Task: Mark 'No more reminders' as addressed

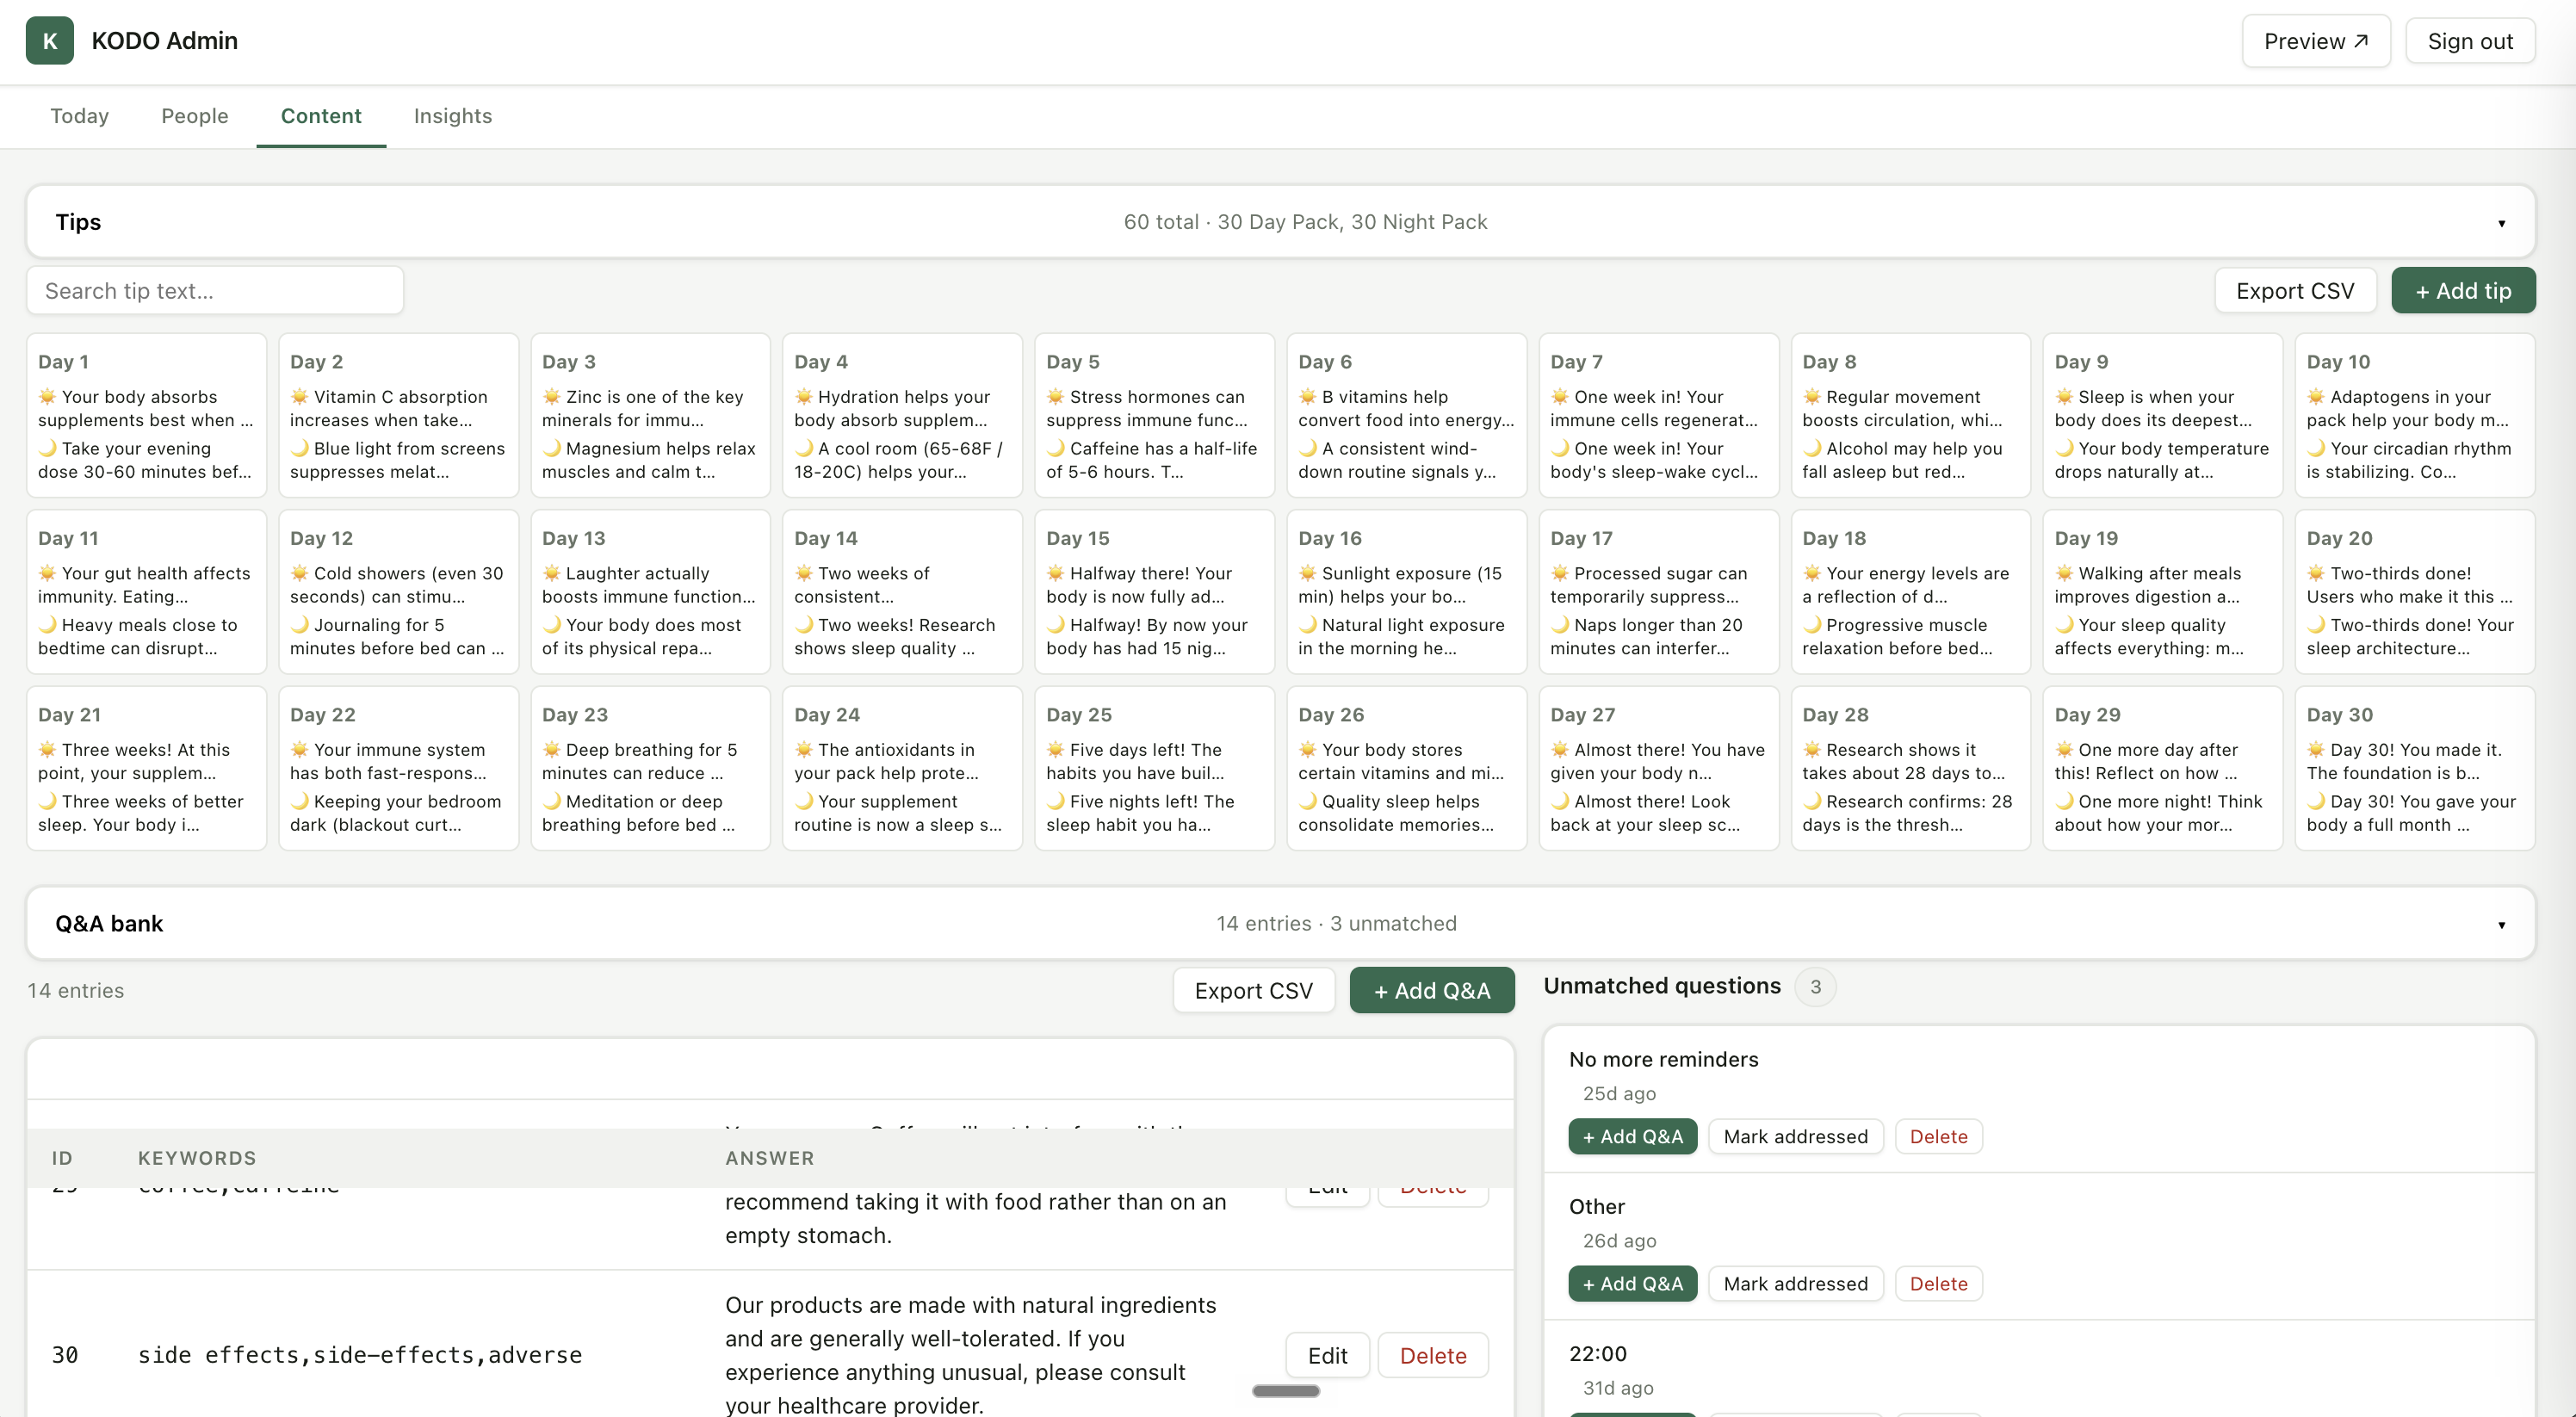Action: pyautogui.click(x=1795, y=1136)
